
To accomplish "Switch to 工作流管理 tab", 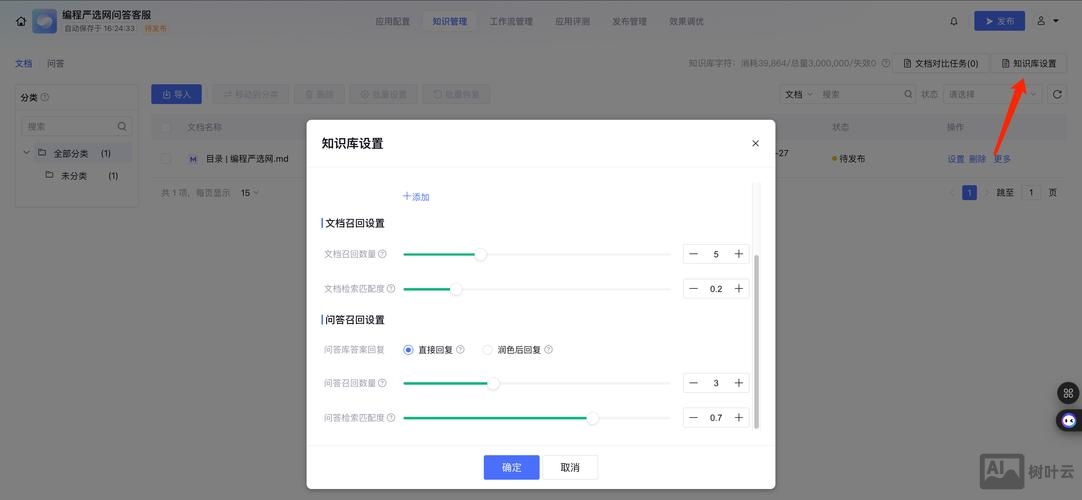I will pos(511,21).
